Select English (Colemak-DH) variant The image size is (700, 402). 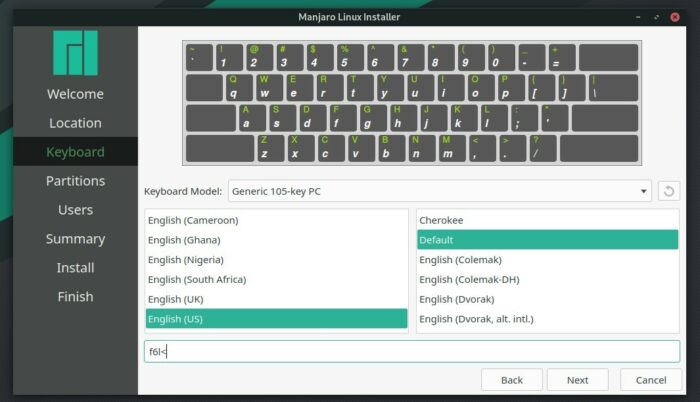click(547, 279)
